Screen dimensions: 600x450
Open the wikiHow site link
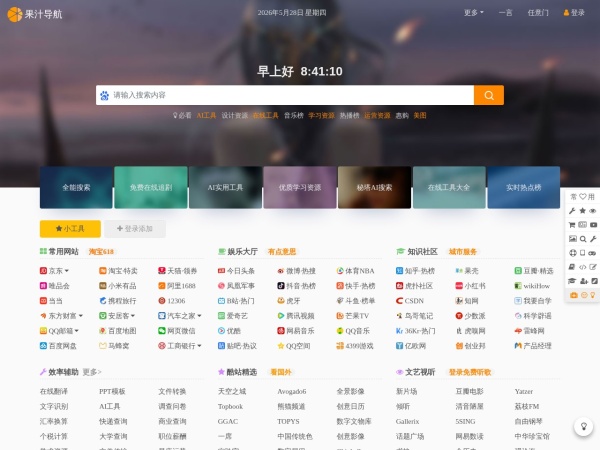[532, 286]
